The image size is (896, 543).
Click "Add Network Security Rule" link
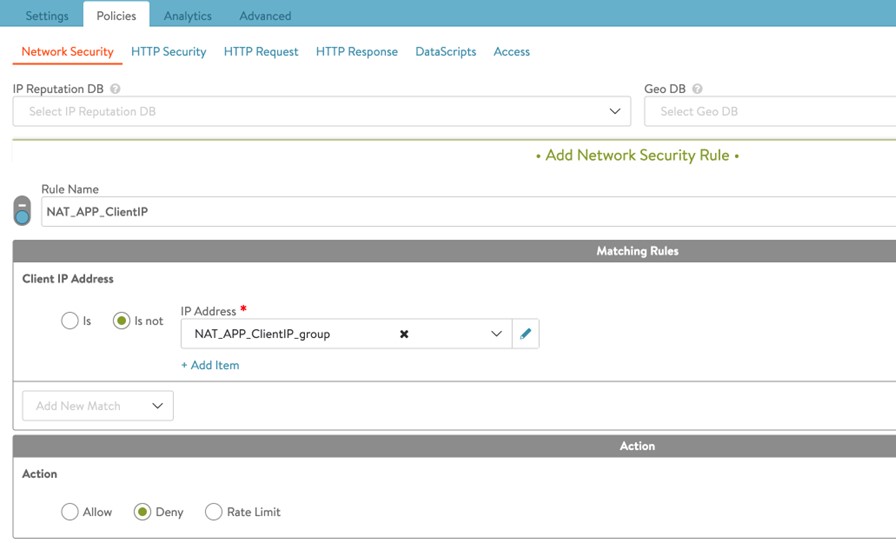(637, 156)
